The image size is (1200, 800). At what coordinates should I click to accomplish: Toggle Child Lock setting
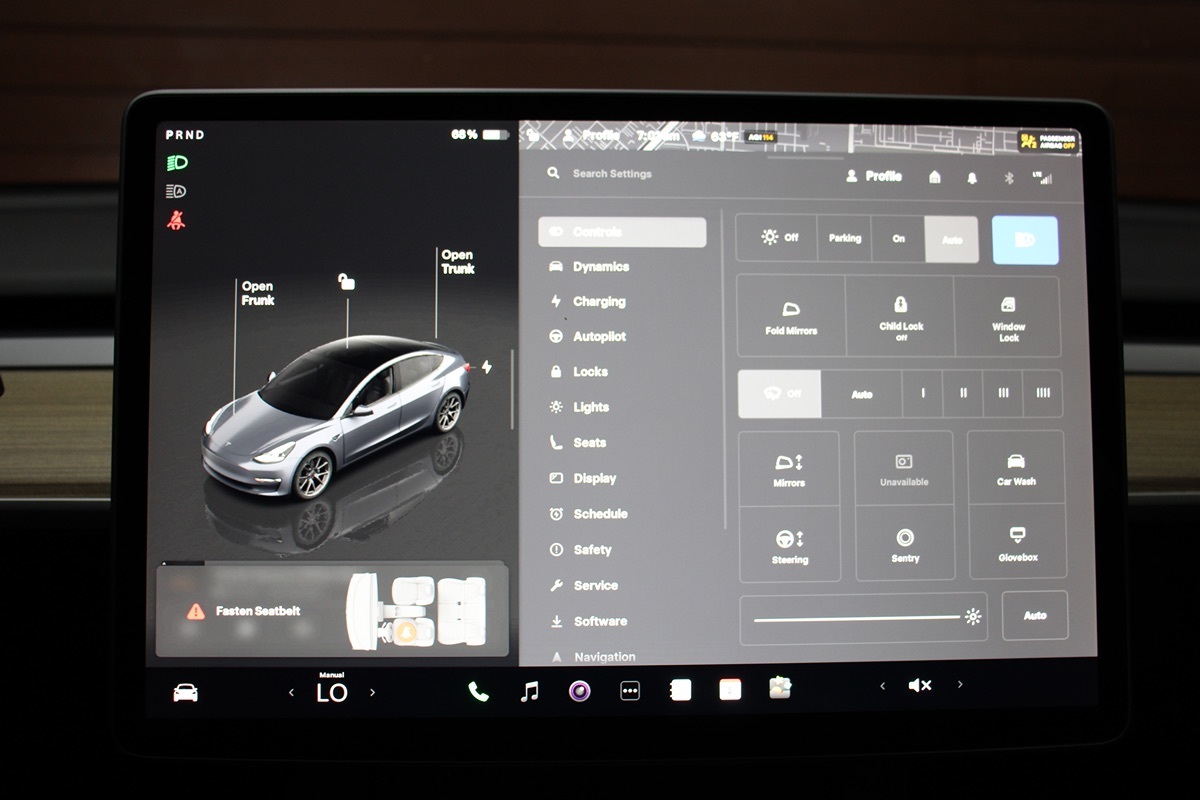click(x=900, y=316)
